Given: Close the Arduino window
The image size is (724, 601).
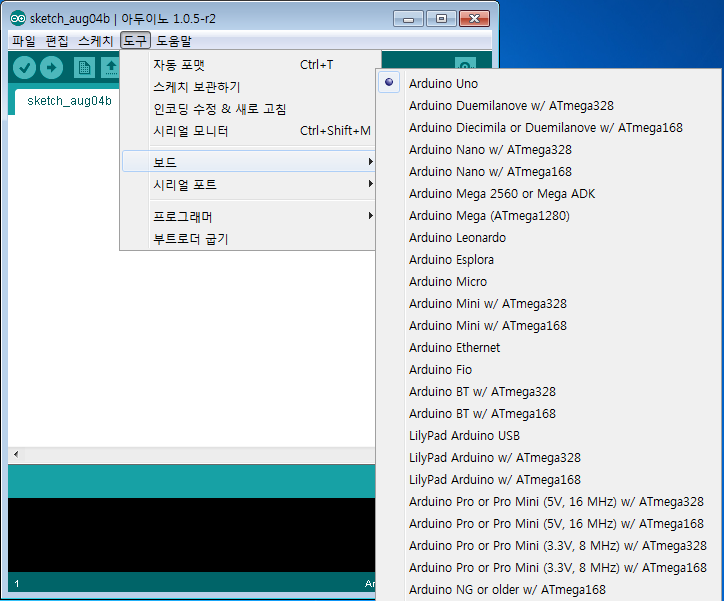Looking at the screenshot, I should click(474, 19).
